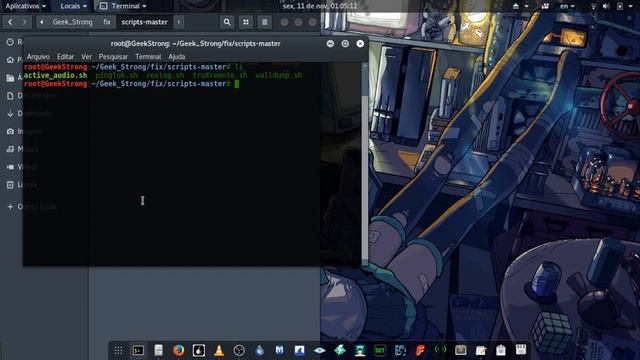The height and width of the screenshot is (360, 640).
Task: Minimize the terminal window
Action: pyautogui.click(x=330, y=44)
